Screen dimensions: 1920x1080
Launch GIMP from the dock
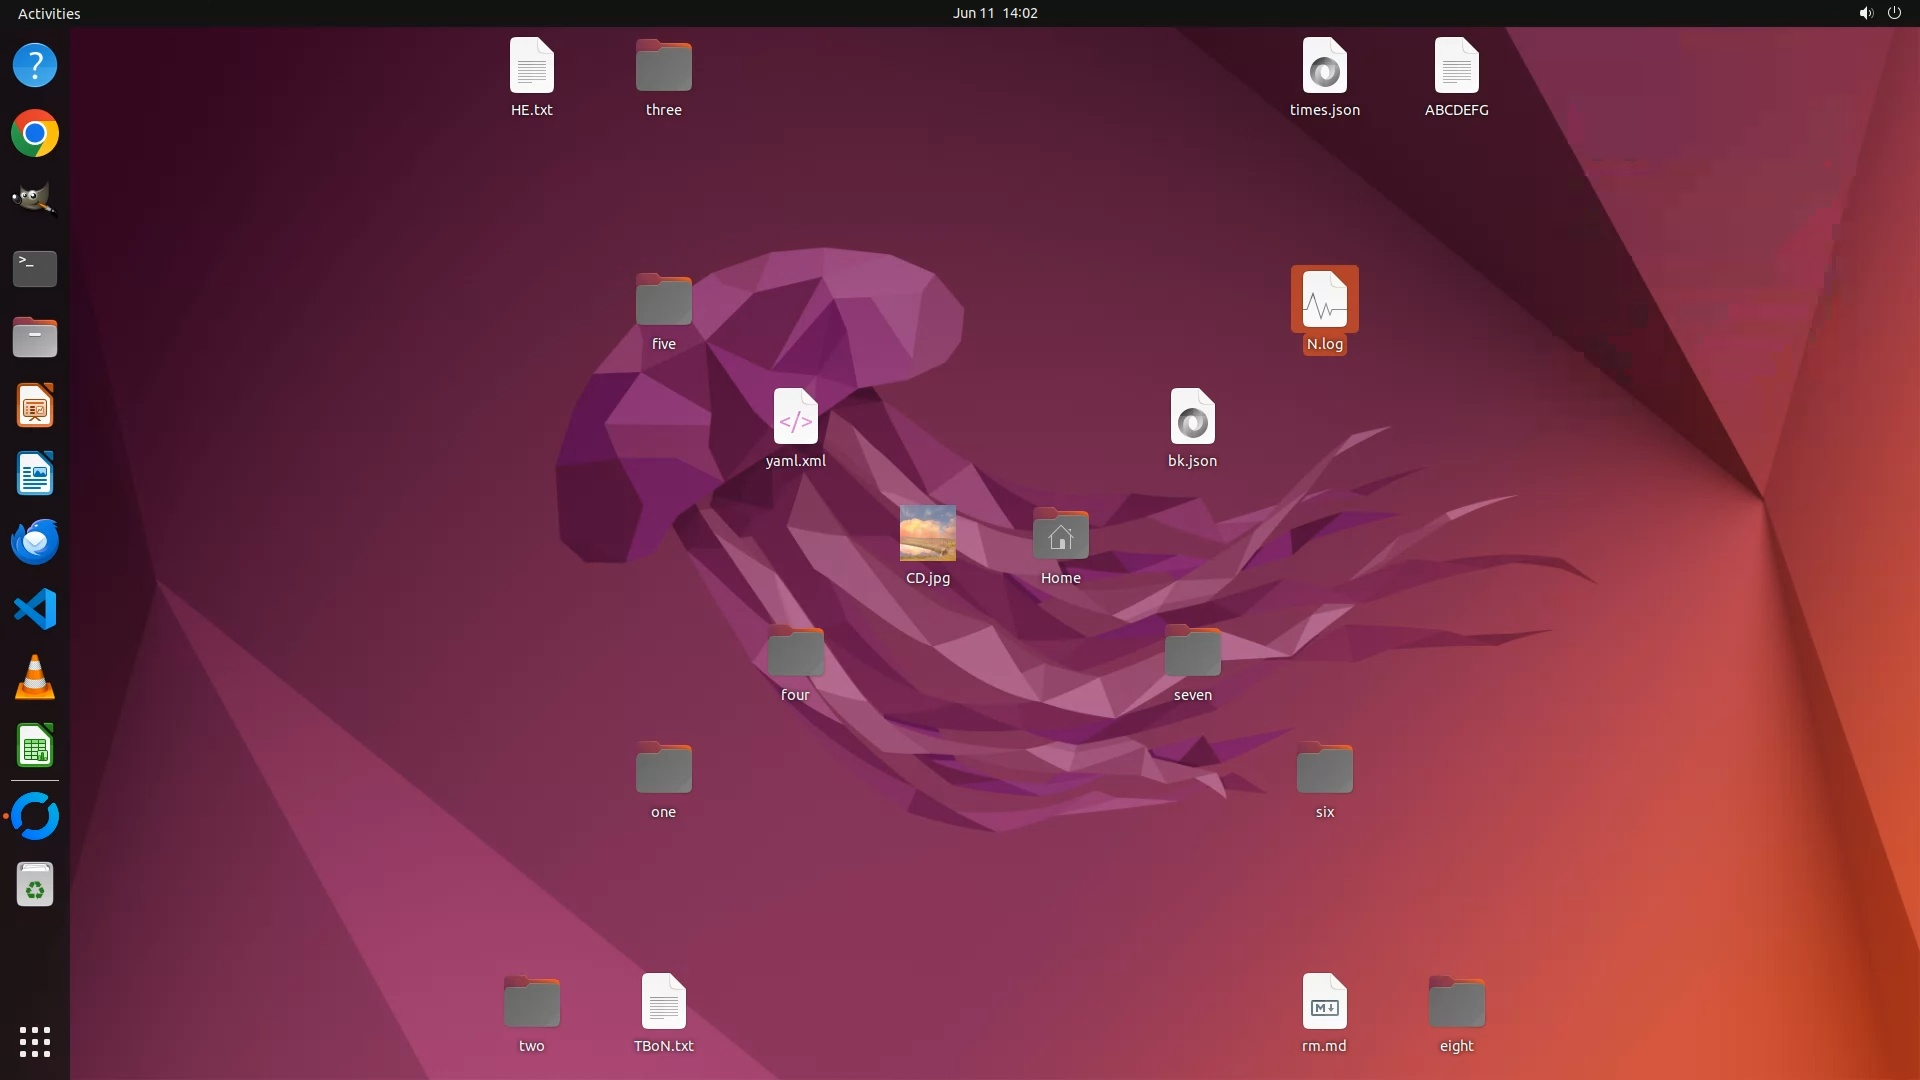[x=35, y=200]
